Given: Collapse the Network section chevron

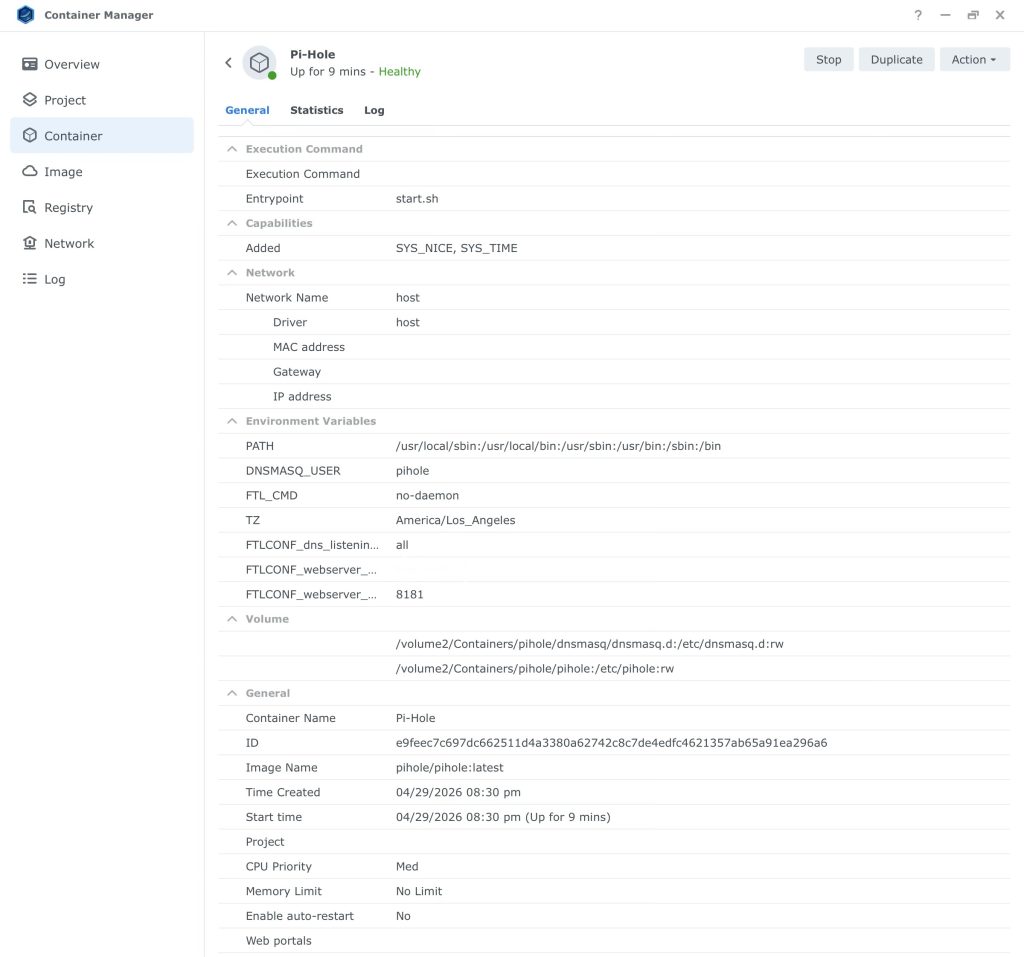Looking at the screenshot, I should click(x=232, y=272).
